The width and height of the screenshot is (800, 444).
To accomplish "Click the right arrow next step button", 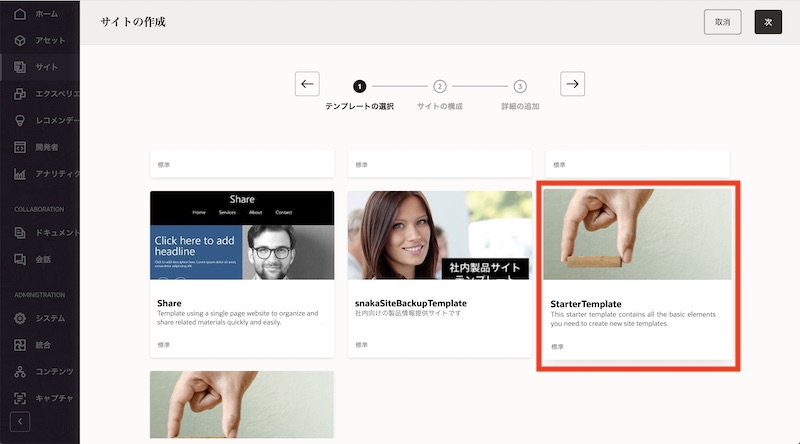I will tap(572, 85).
